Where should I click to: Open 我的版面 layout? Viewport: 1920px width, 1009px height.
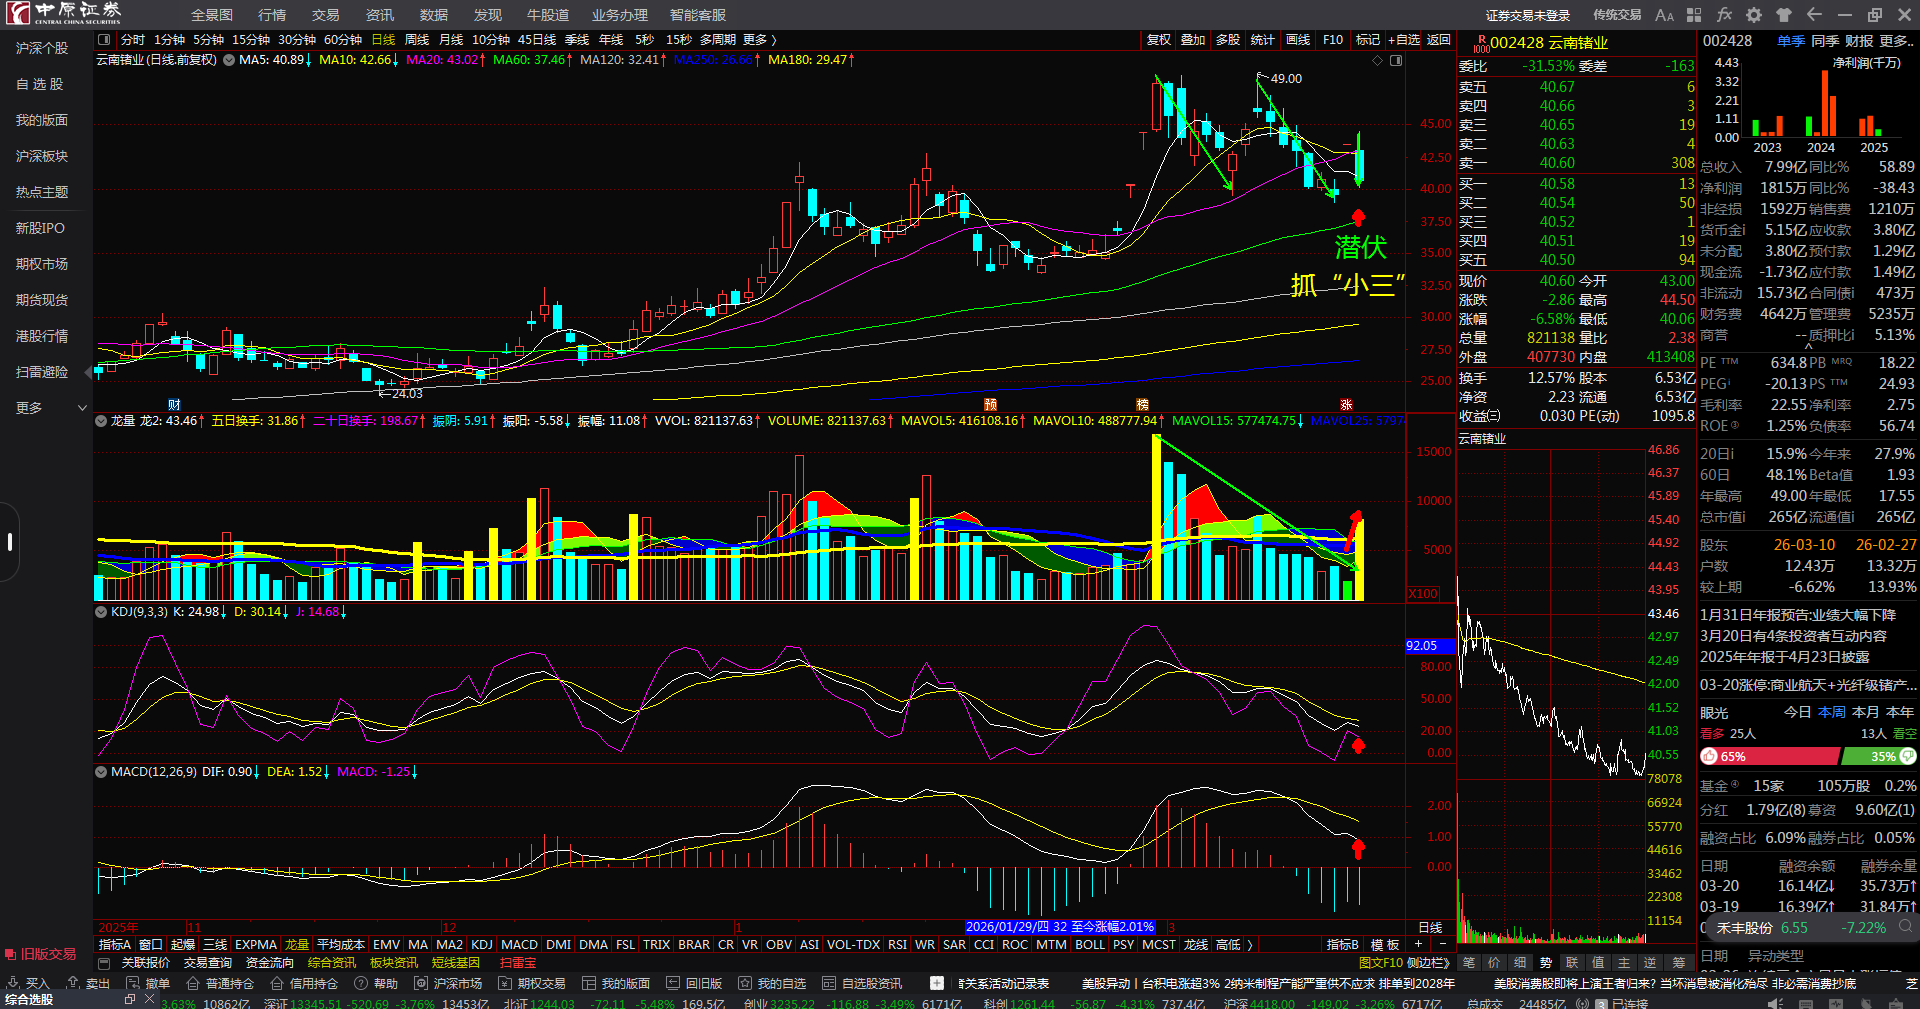tap(617, 983)
